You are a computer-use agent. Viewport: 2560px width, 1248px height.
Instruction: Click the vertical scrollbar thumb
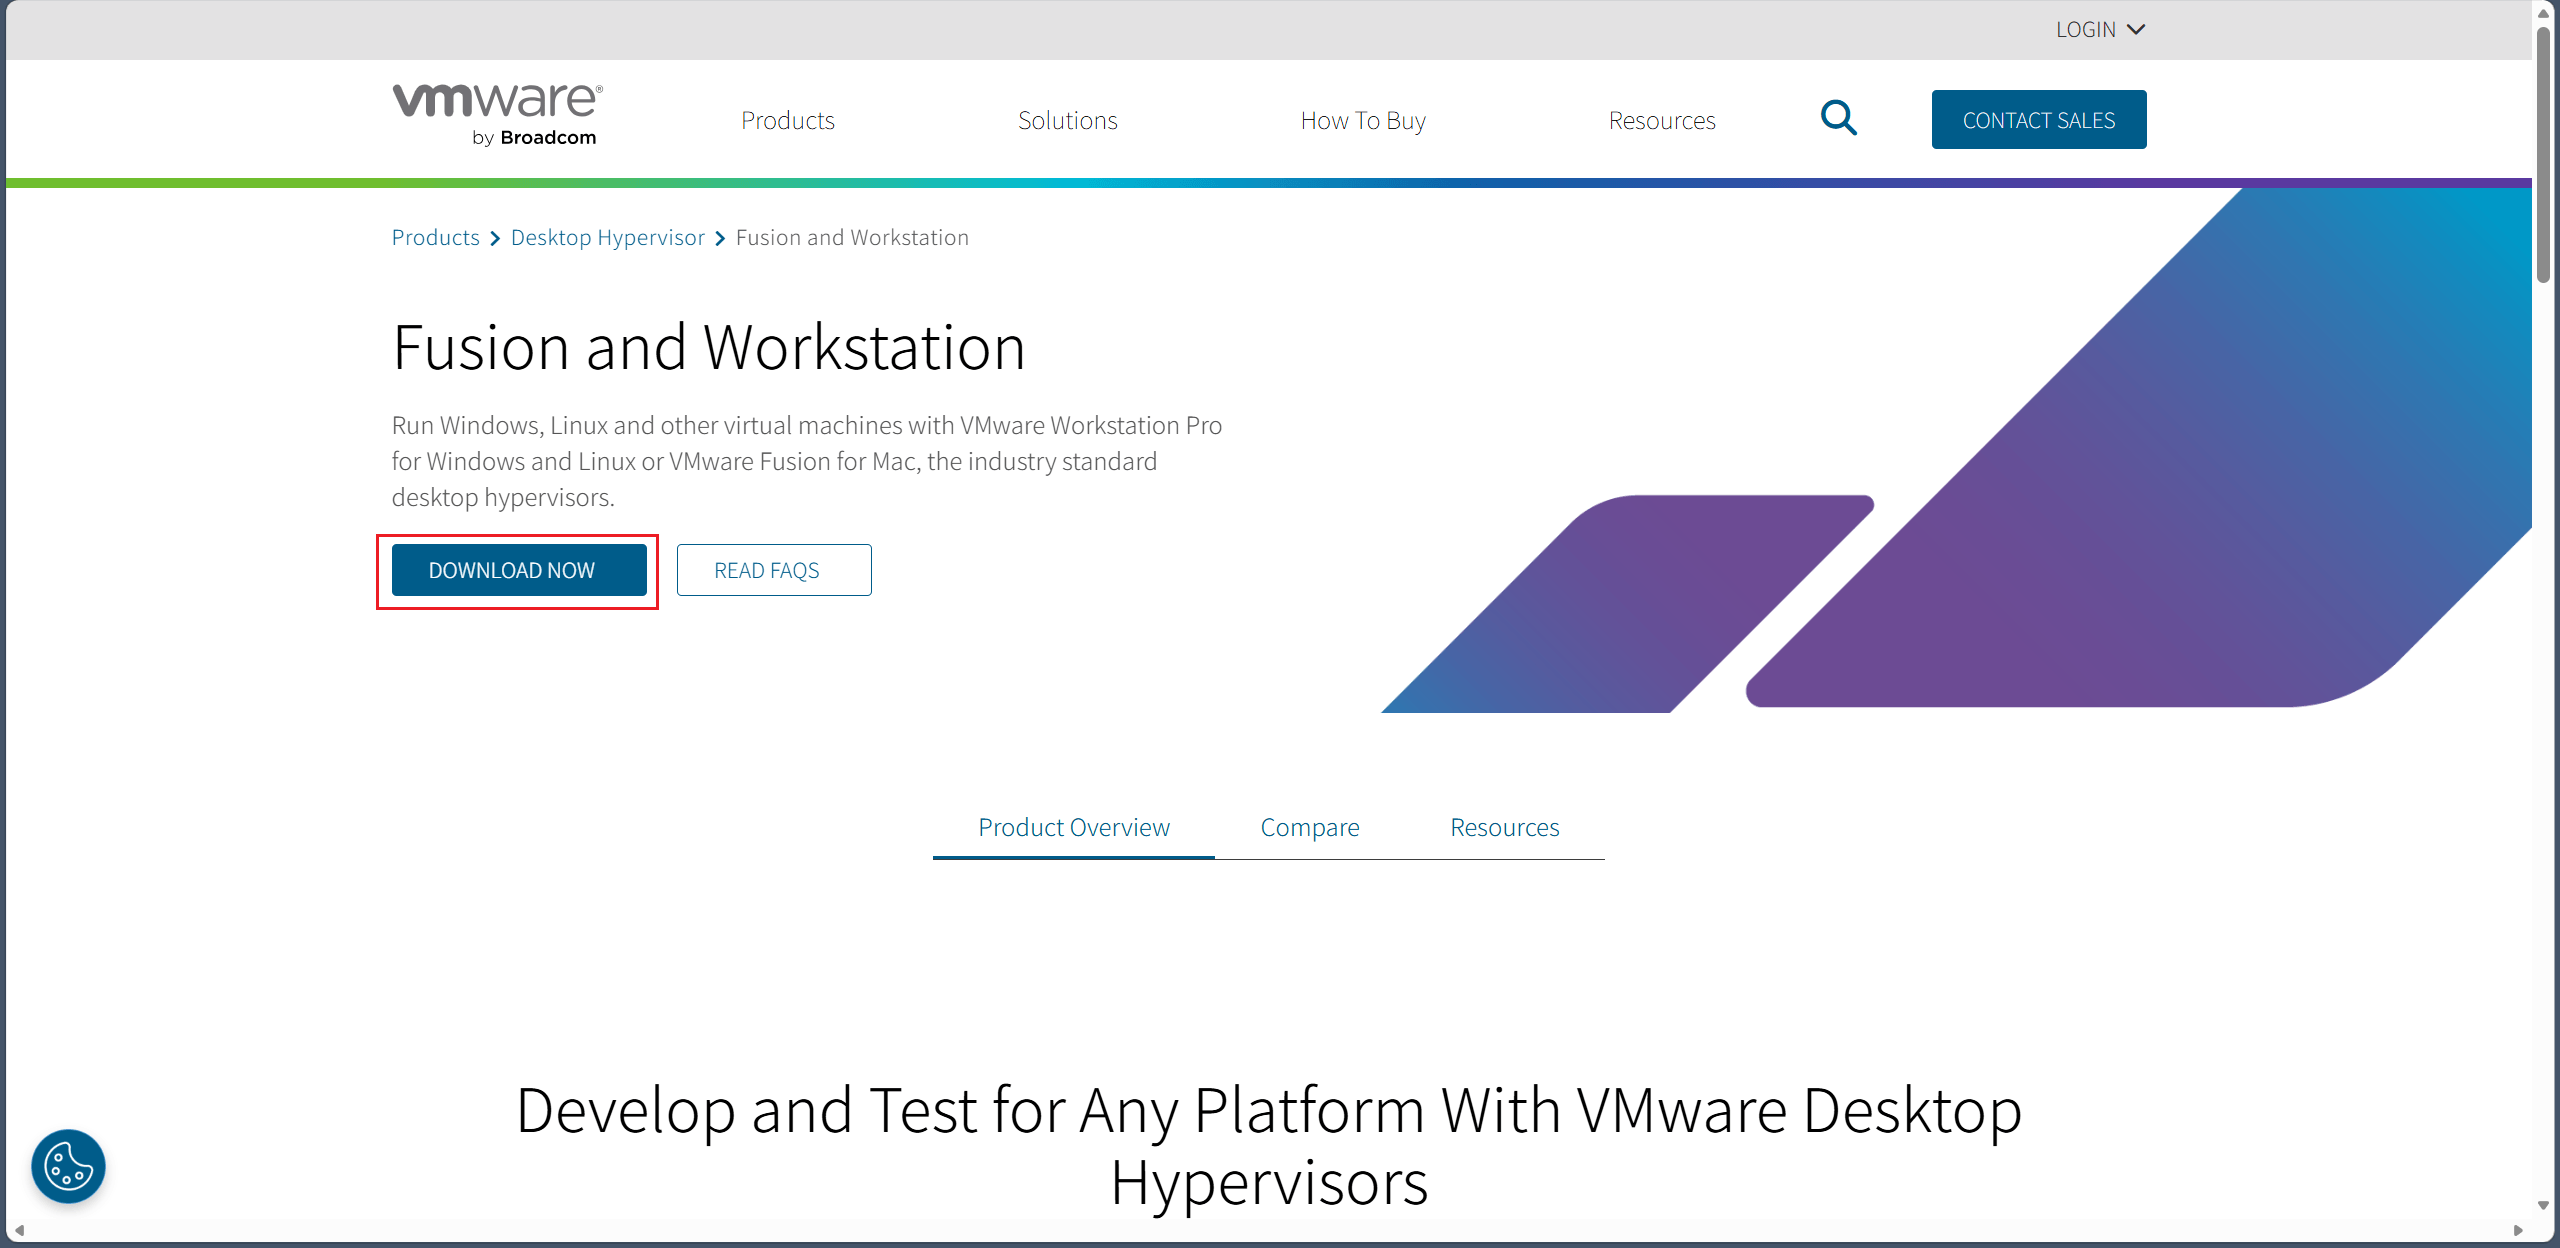pyautogui.click(x=2544, y=155)
